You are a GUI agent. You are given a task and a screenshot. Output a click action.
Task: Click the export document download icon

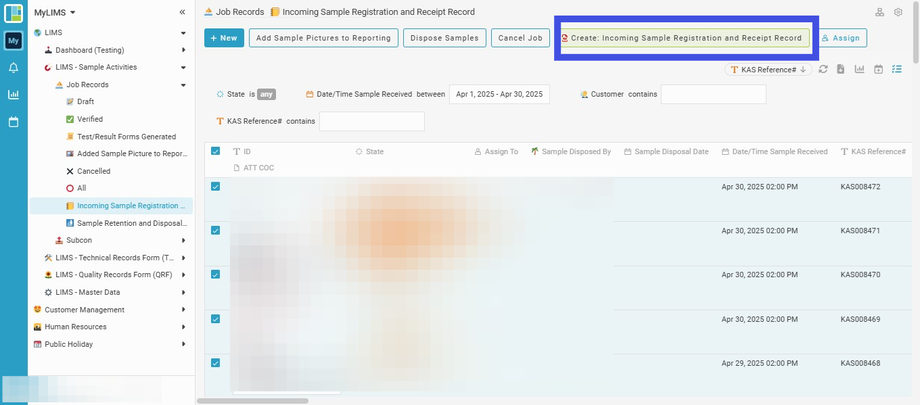[841, 69]
